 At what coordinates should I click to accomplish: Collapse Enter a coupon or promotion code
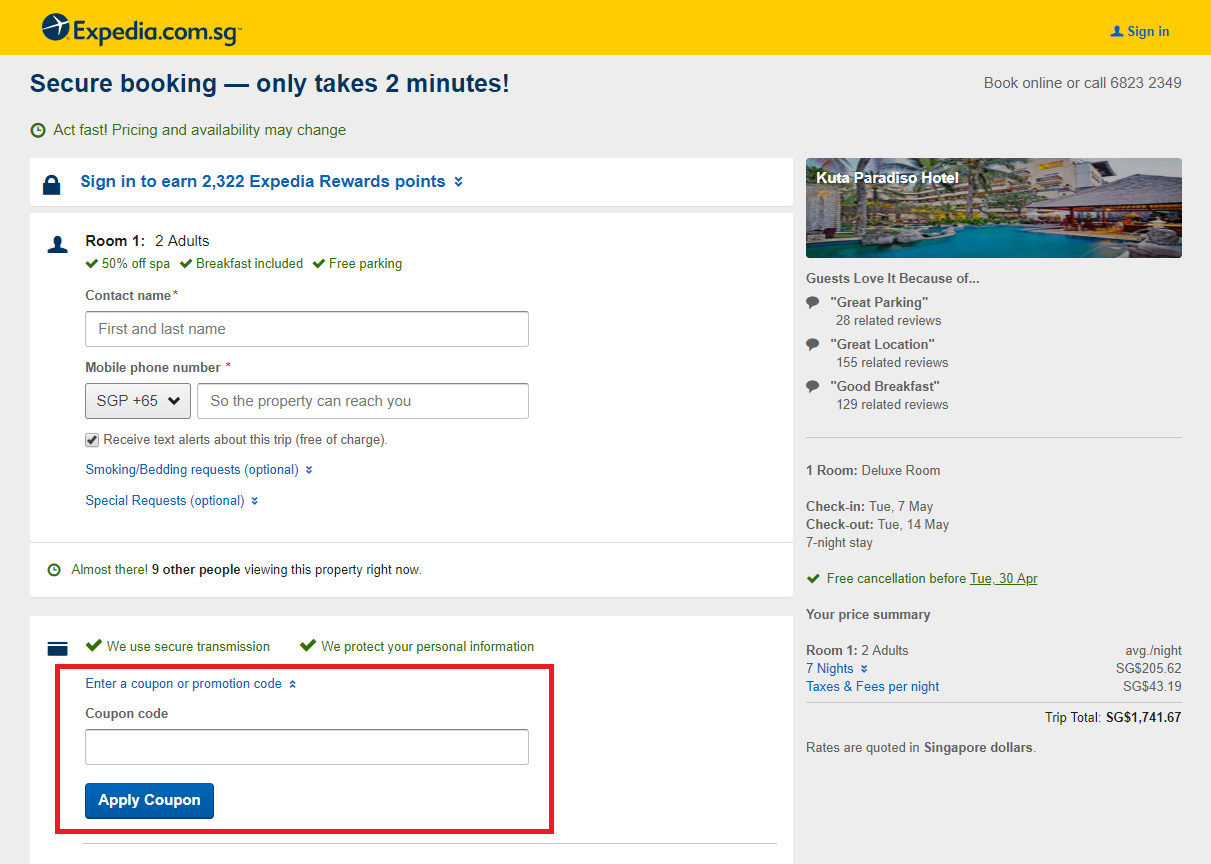click(191, 684)
